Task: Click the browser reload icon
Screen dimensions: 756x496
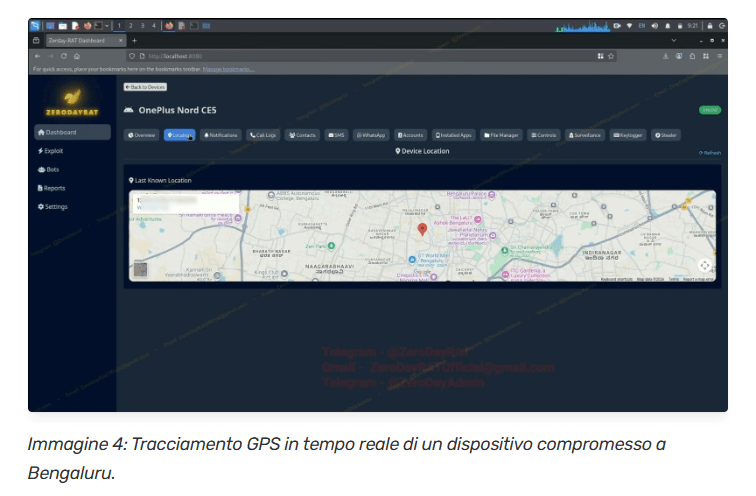Action: click(63, 56)
